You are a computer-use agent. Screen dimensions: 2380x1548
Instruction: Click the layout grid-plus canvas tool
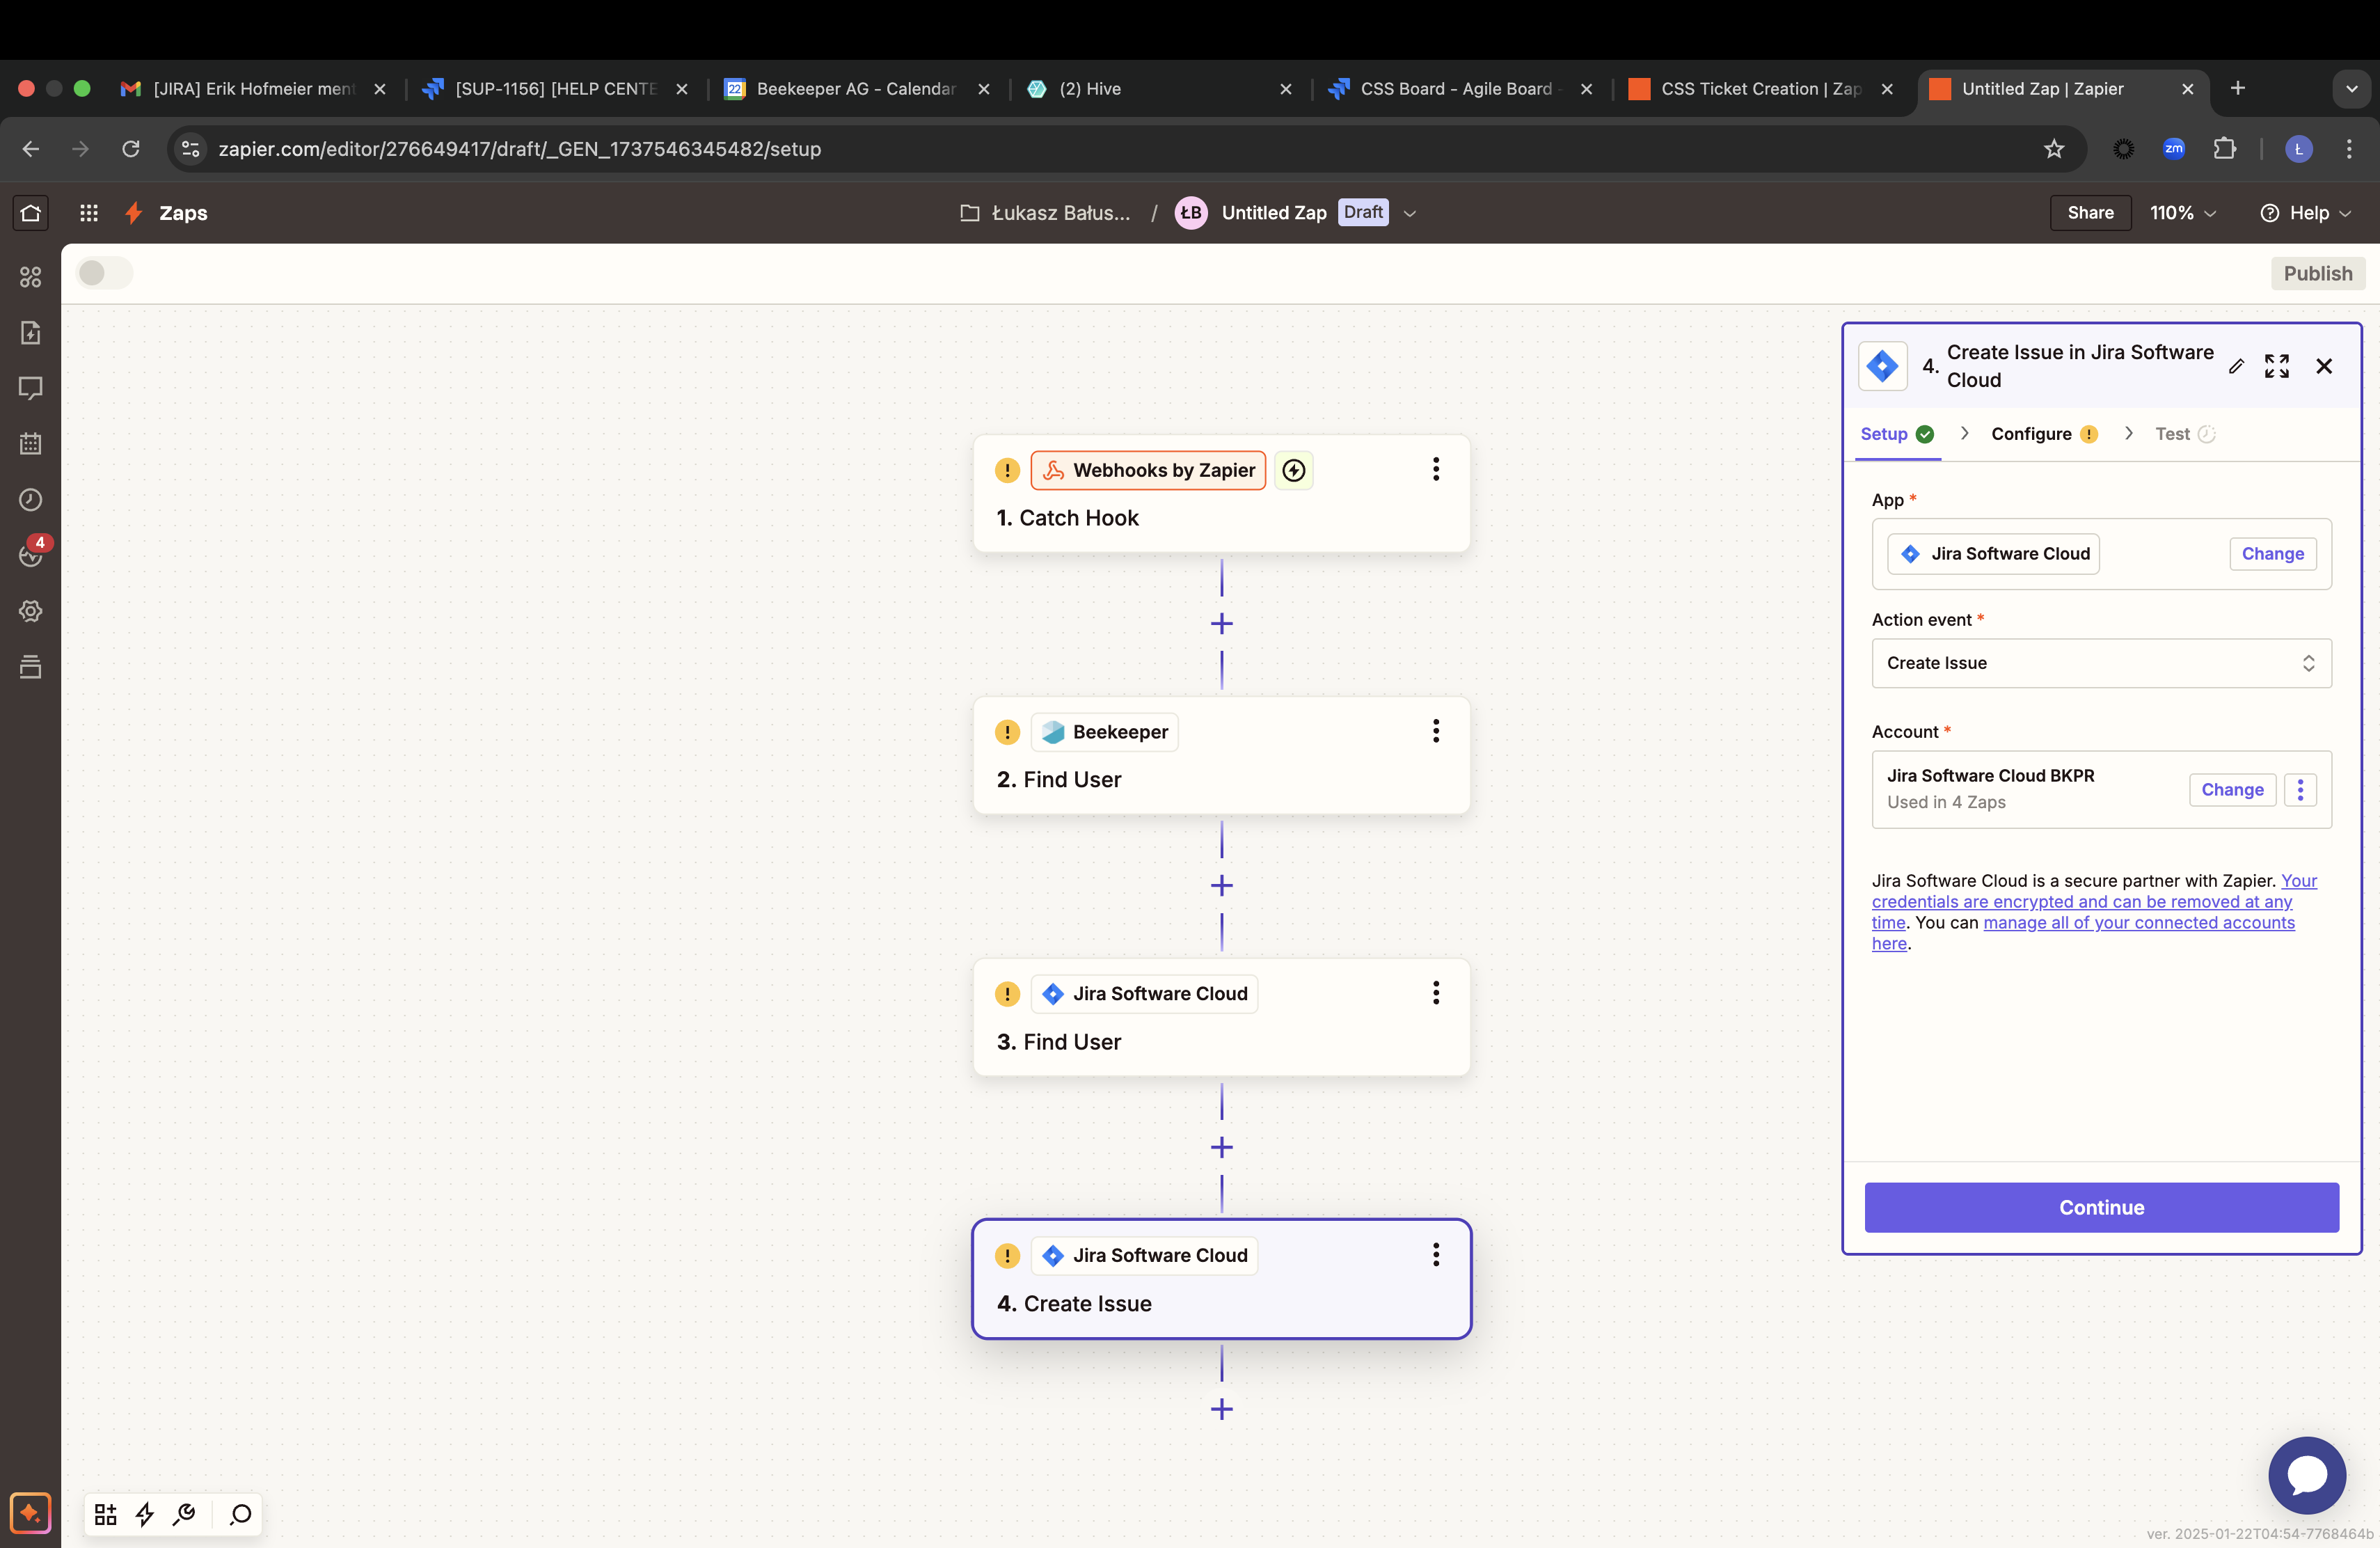105,1514
